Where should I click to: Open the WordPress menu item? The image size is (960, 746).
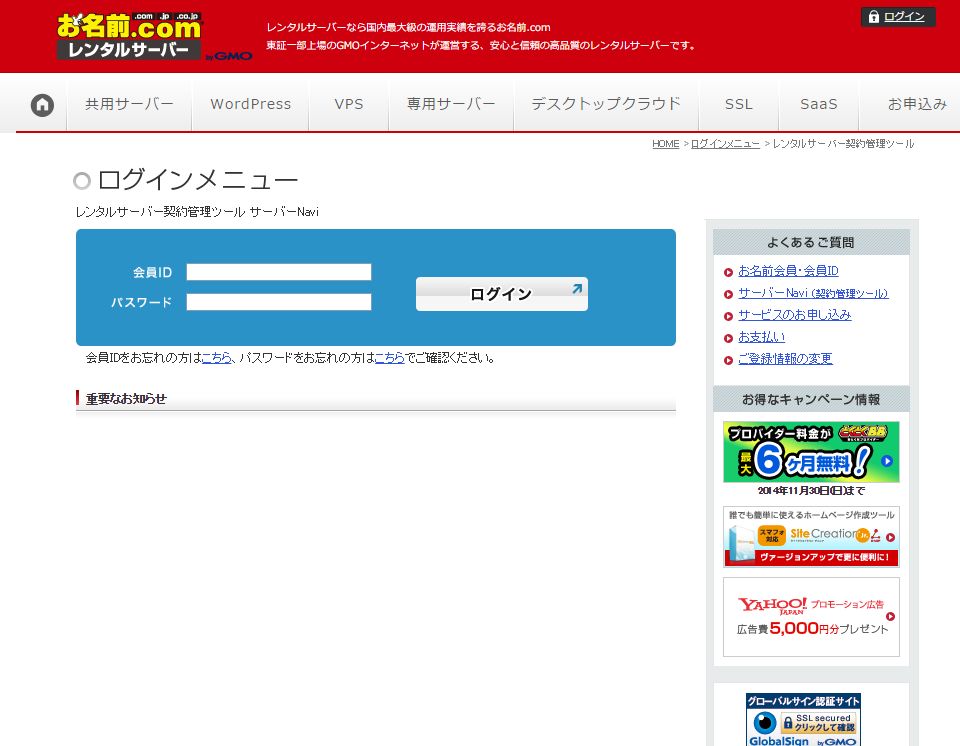(x=250, y=104)
